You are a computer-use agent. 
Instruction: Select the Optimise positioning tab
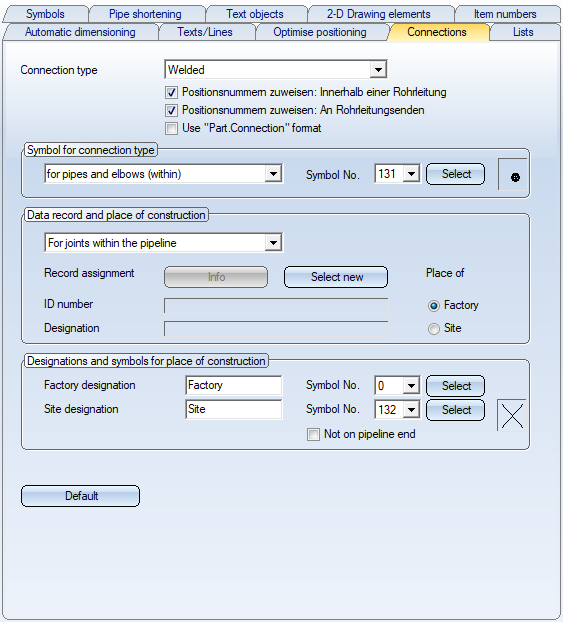[320, 32]
